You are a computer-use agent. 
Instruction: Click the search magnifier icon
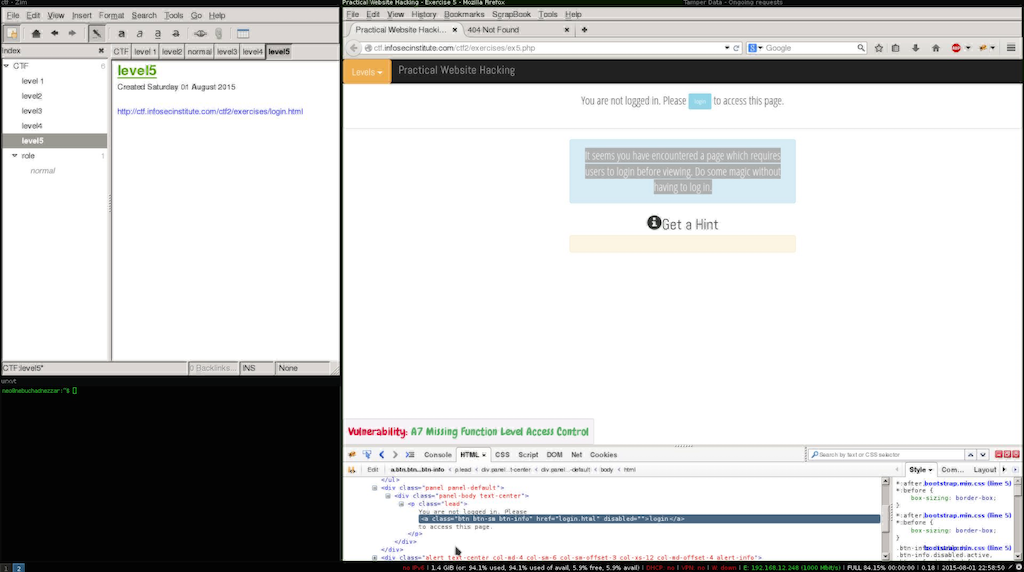[861, 48]
